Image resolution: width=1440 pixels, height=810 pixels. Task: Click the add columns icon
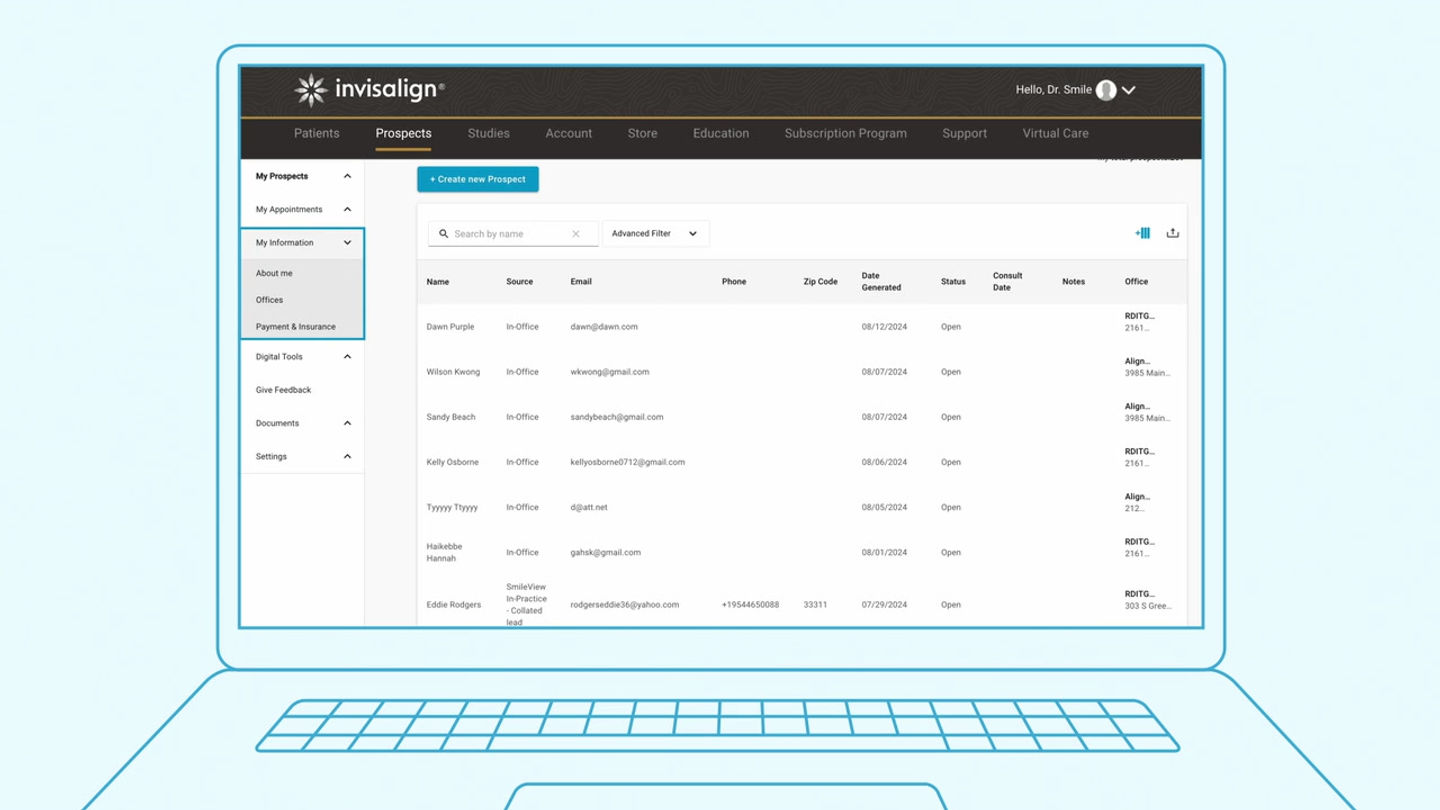1142,233
